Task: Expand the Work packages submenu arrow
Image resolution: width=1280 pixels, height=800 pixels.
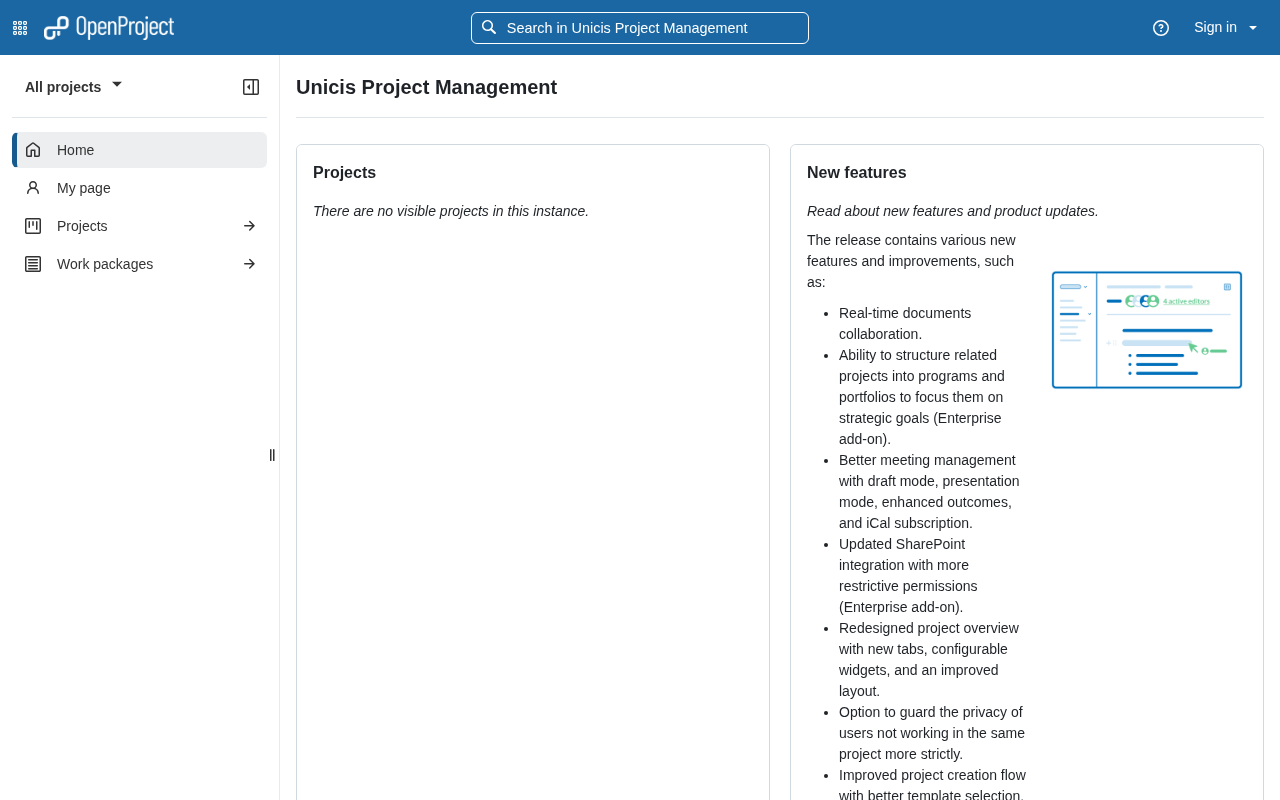Action: point(249,264)
